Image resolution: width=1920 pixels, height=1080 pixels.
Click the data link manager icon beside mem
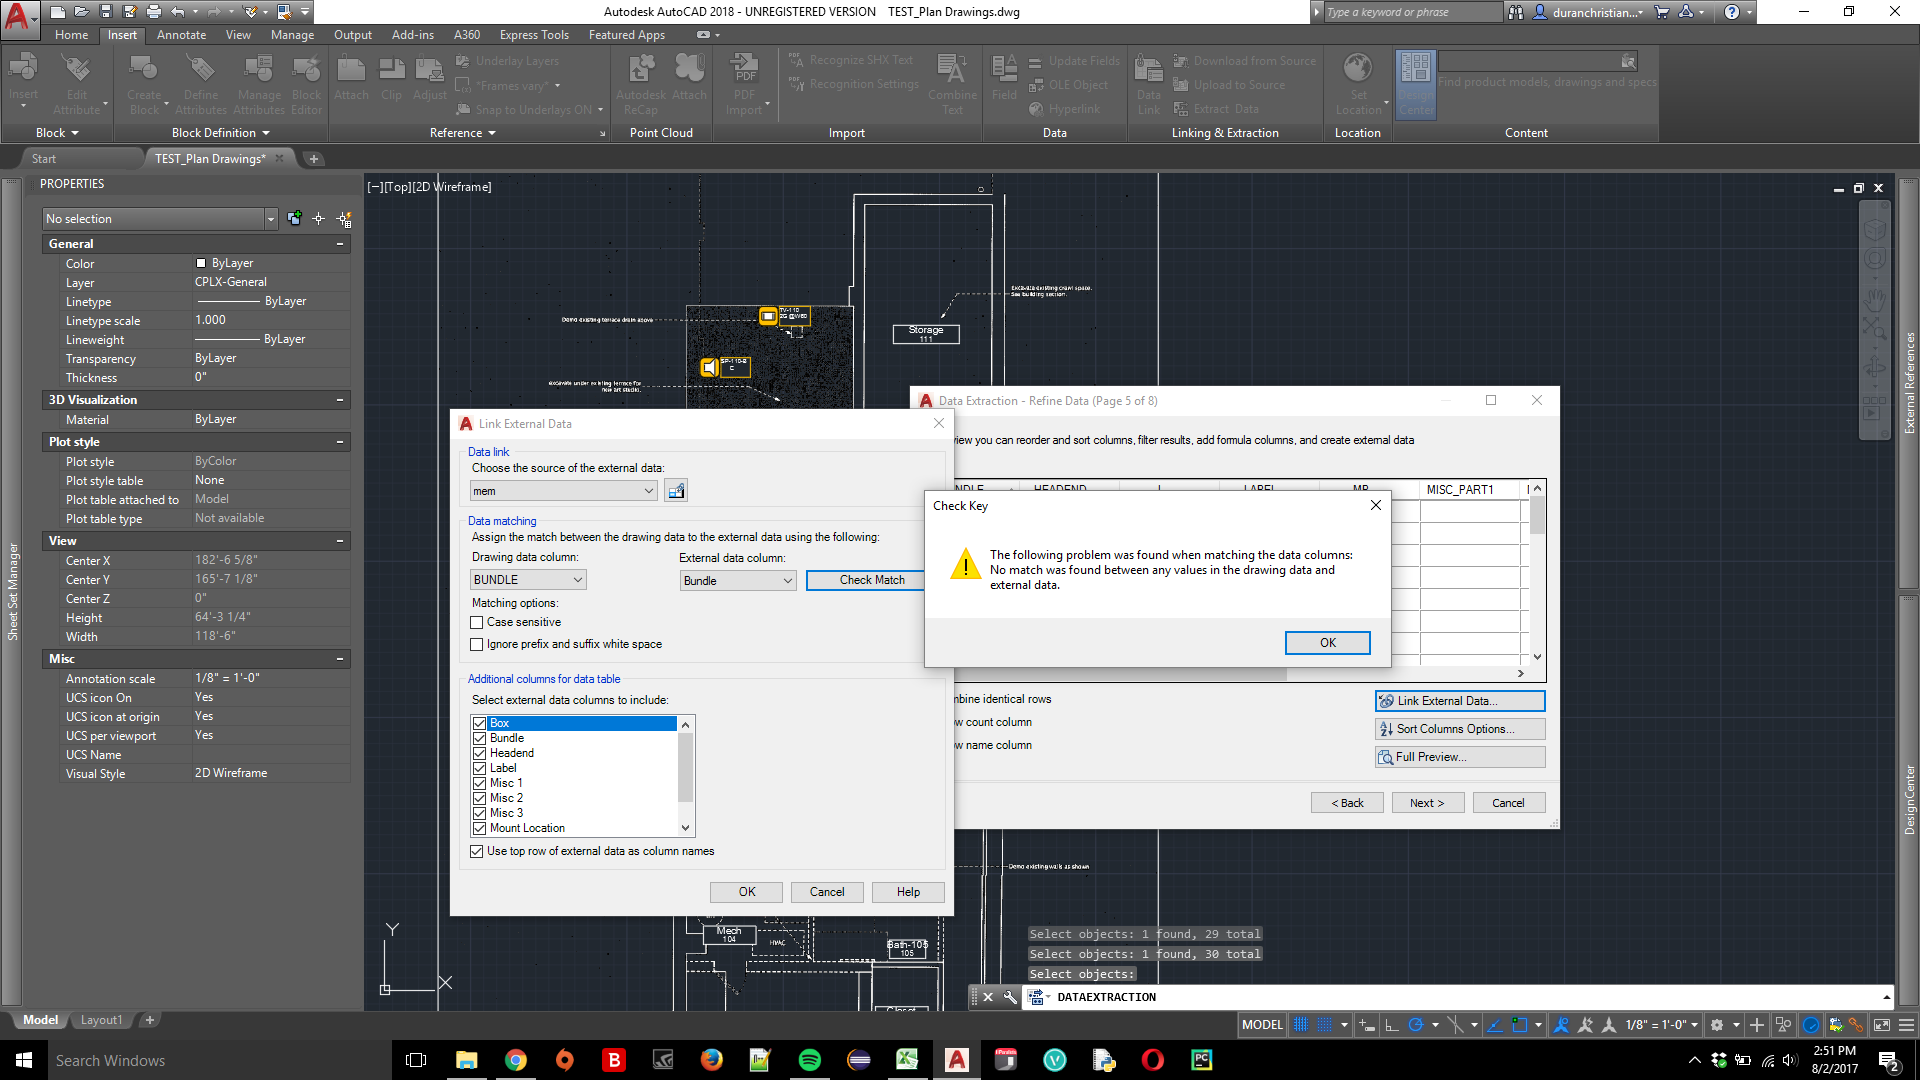click(x=676, y=491)
